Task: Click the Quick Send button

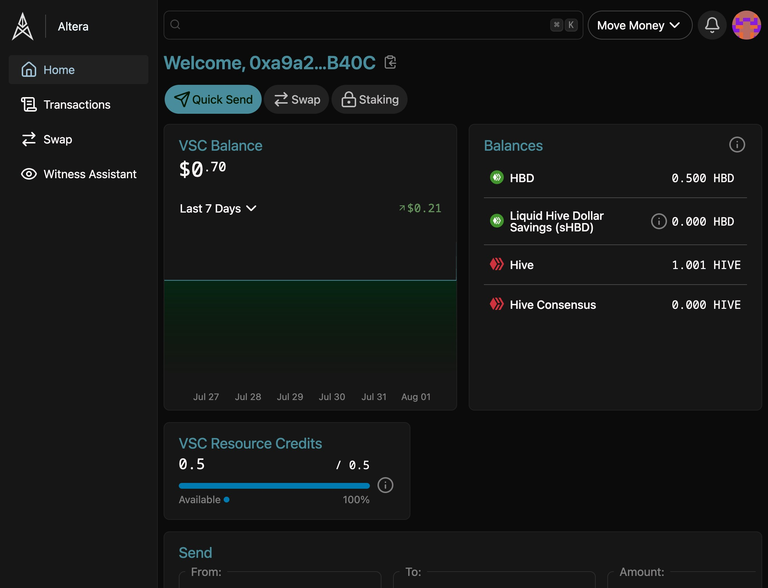Action: 213,99
